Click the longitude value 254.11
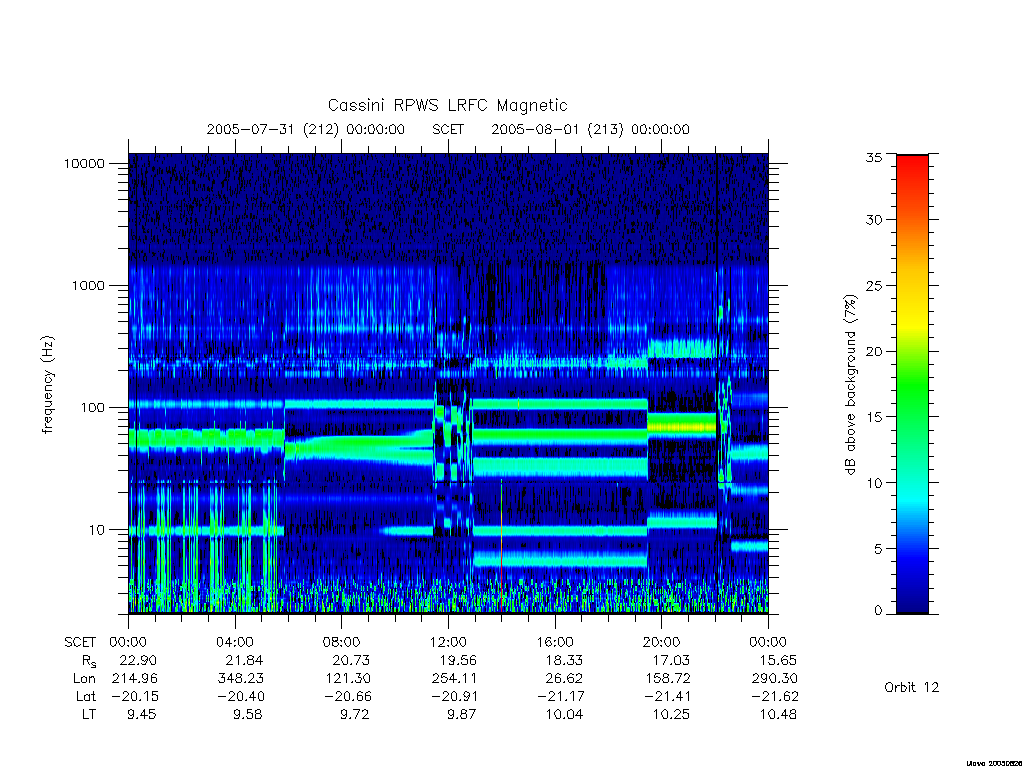 click(454, 679)
